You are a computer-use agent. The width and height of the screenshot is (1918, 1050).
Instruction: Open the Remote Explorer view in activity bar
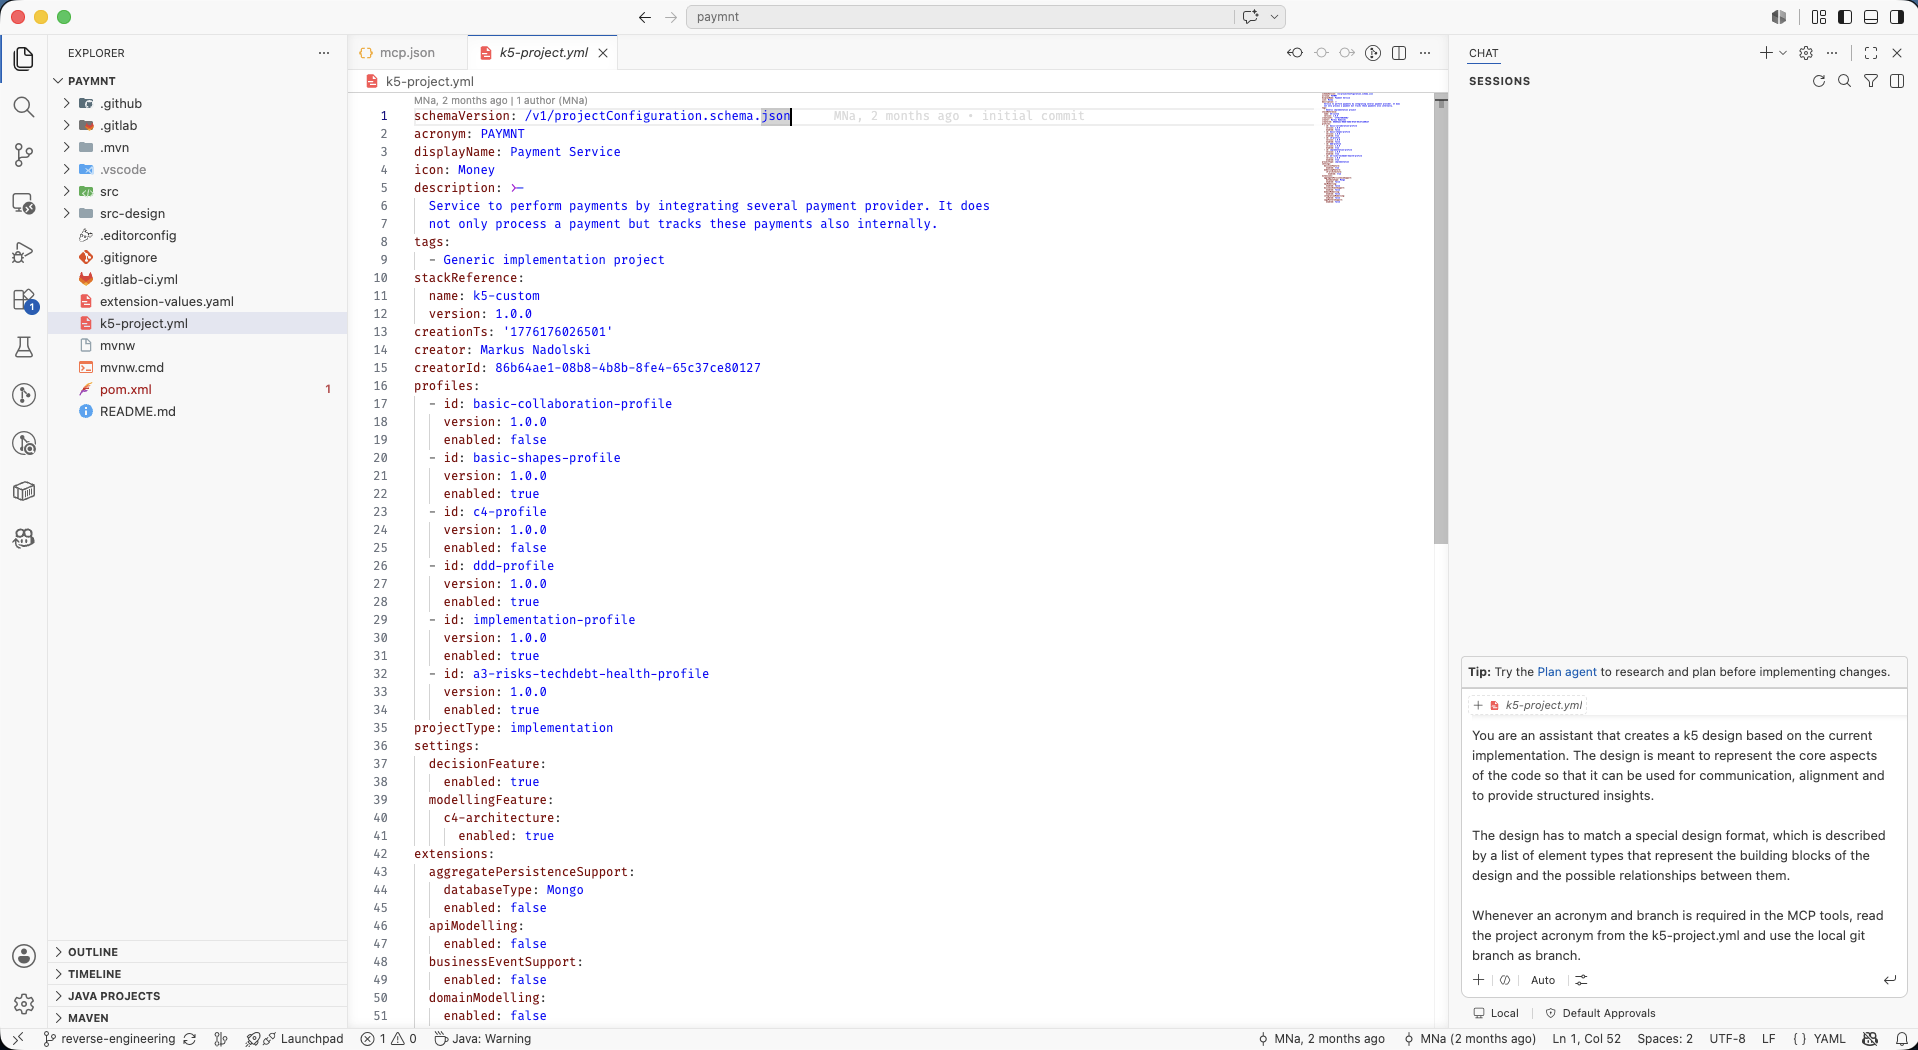point(24,204)
